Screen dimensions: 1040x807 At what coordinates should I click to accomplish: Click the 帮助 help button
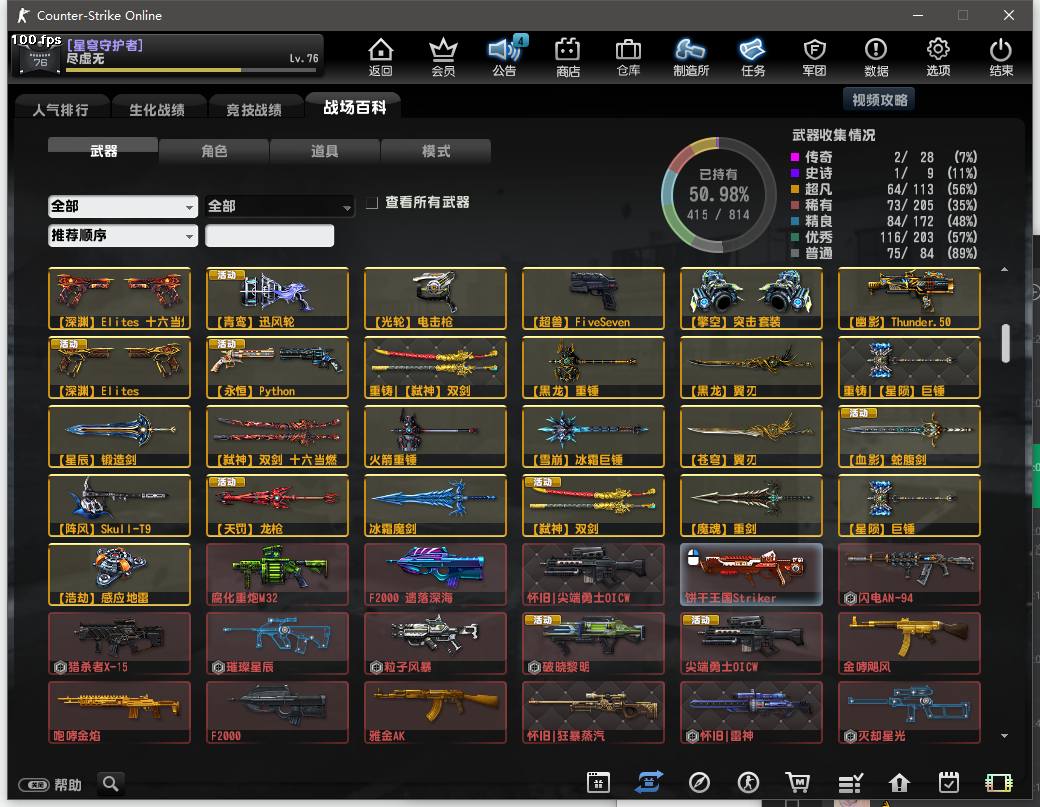click(50, 785)
